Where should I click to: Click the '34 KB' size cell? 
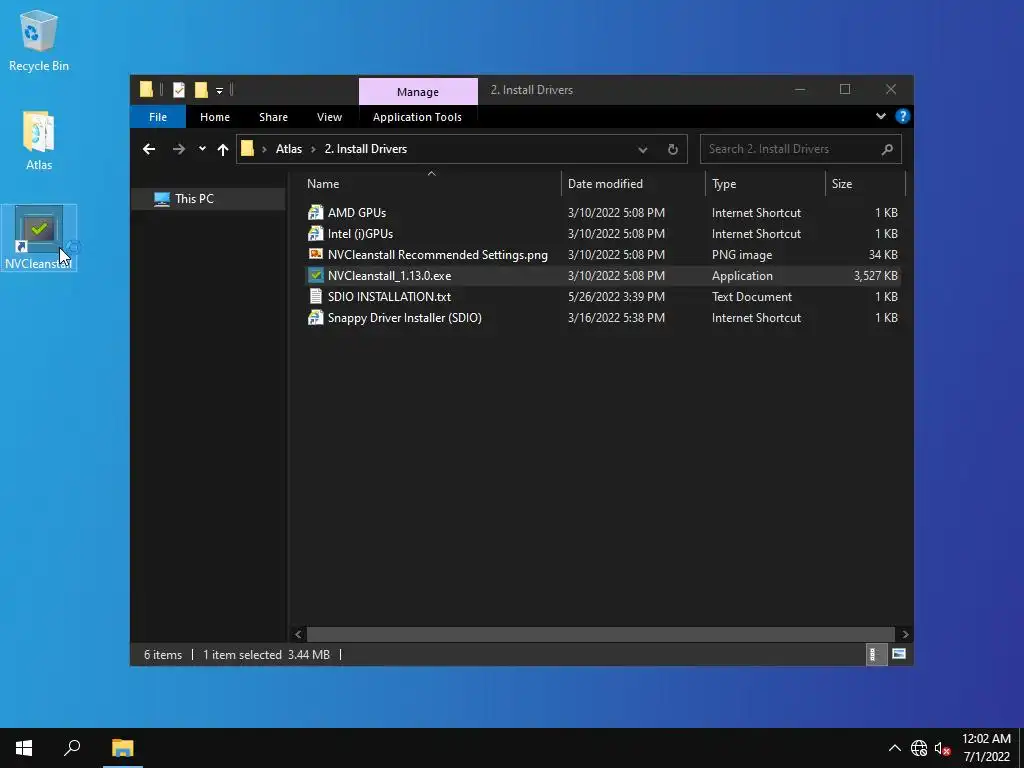coord(883,255)
